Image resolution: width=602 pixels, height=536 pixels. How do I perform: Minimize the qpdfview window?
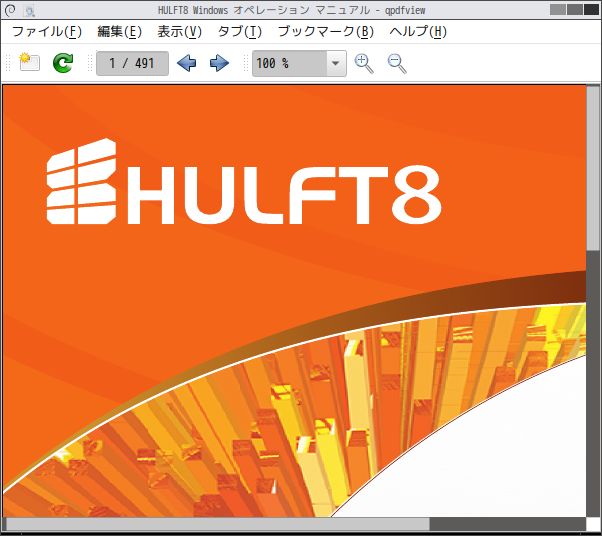(x=558, y=10)
